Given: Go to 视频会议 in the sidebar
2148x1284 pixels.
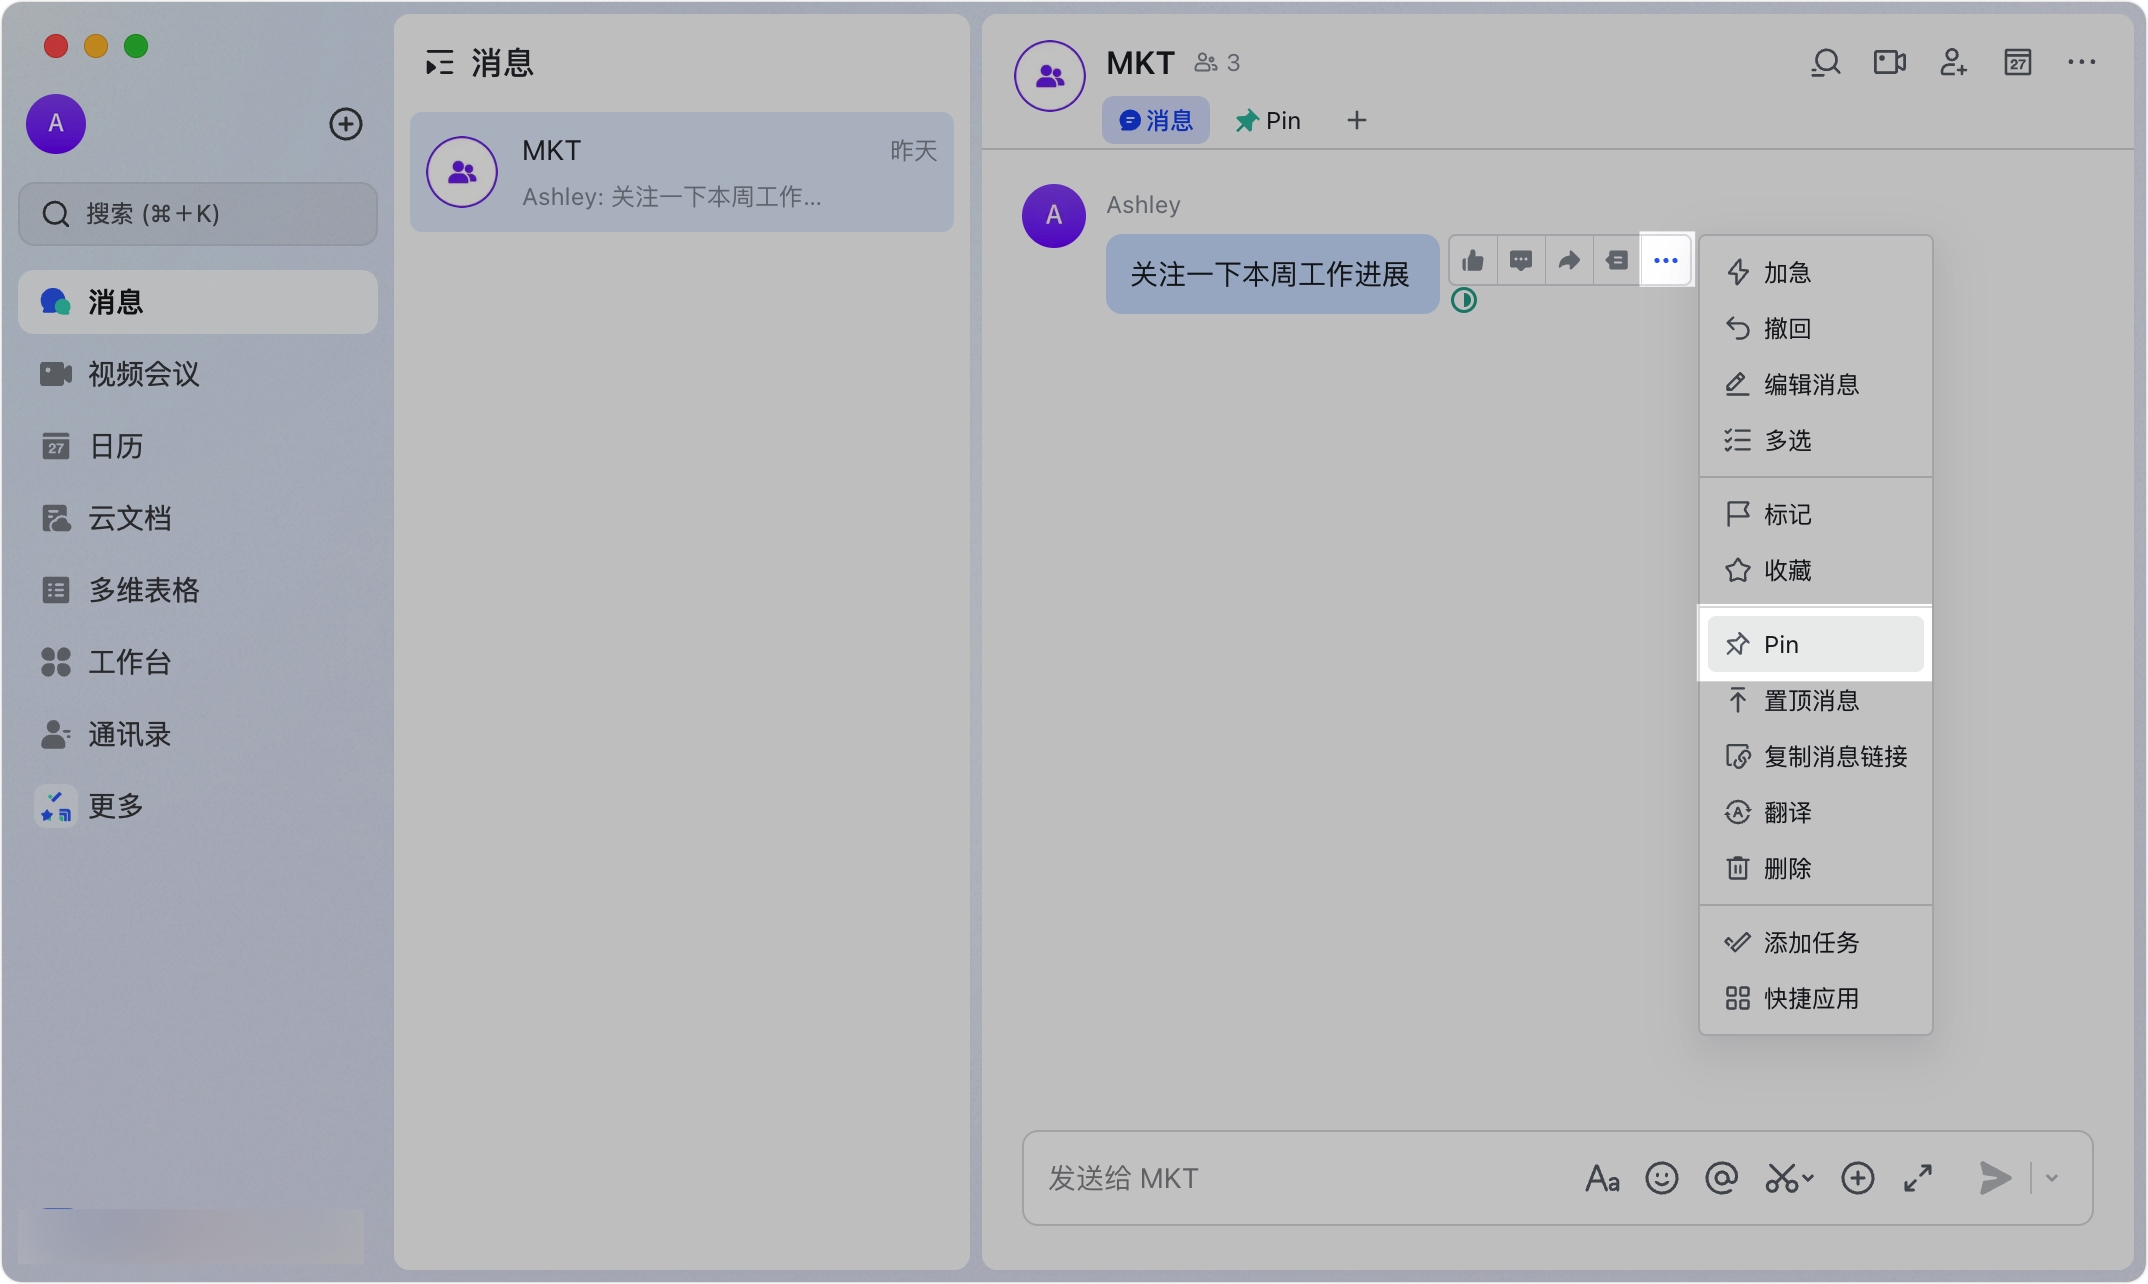Looking at the screenshot, I should [x=198, y=374].
